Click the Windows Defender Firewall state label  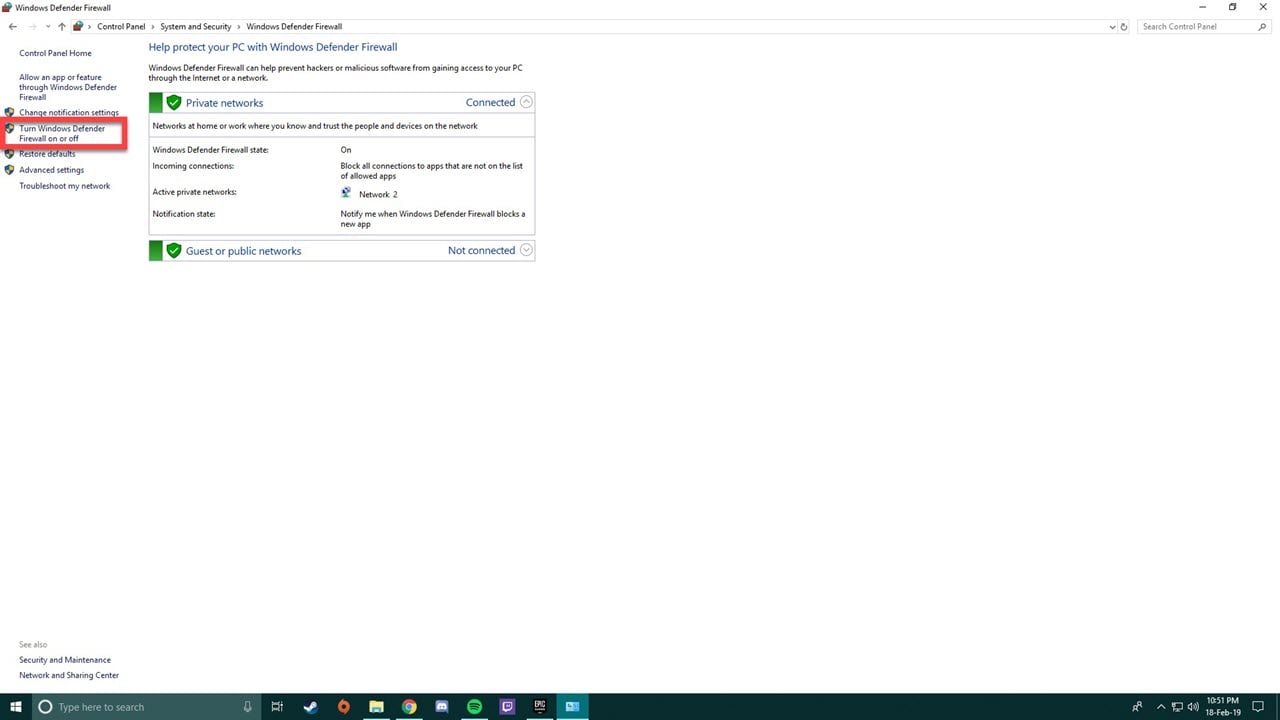click(210, 150)
